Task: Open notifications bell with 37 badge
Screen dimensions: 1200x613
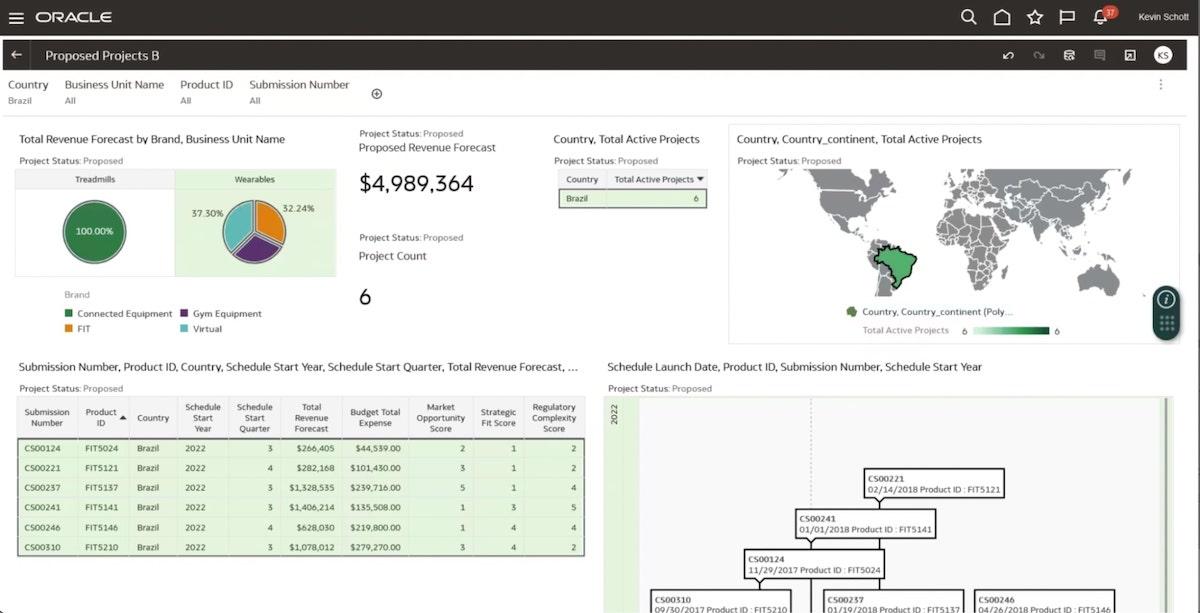Action: [x=1101, y=17]
